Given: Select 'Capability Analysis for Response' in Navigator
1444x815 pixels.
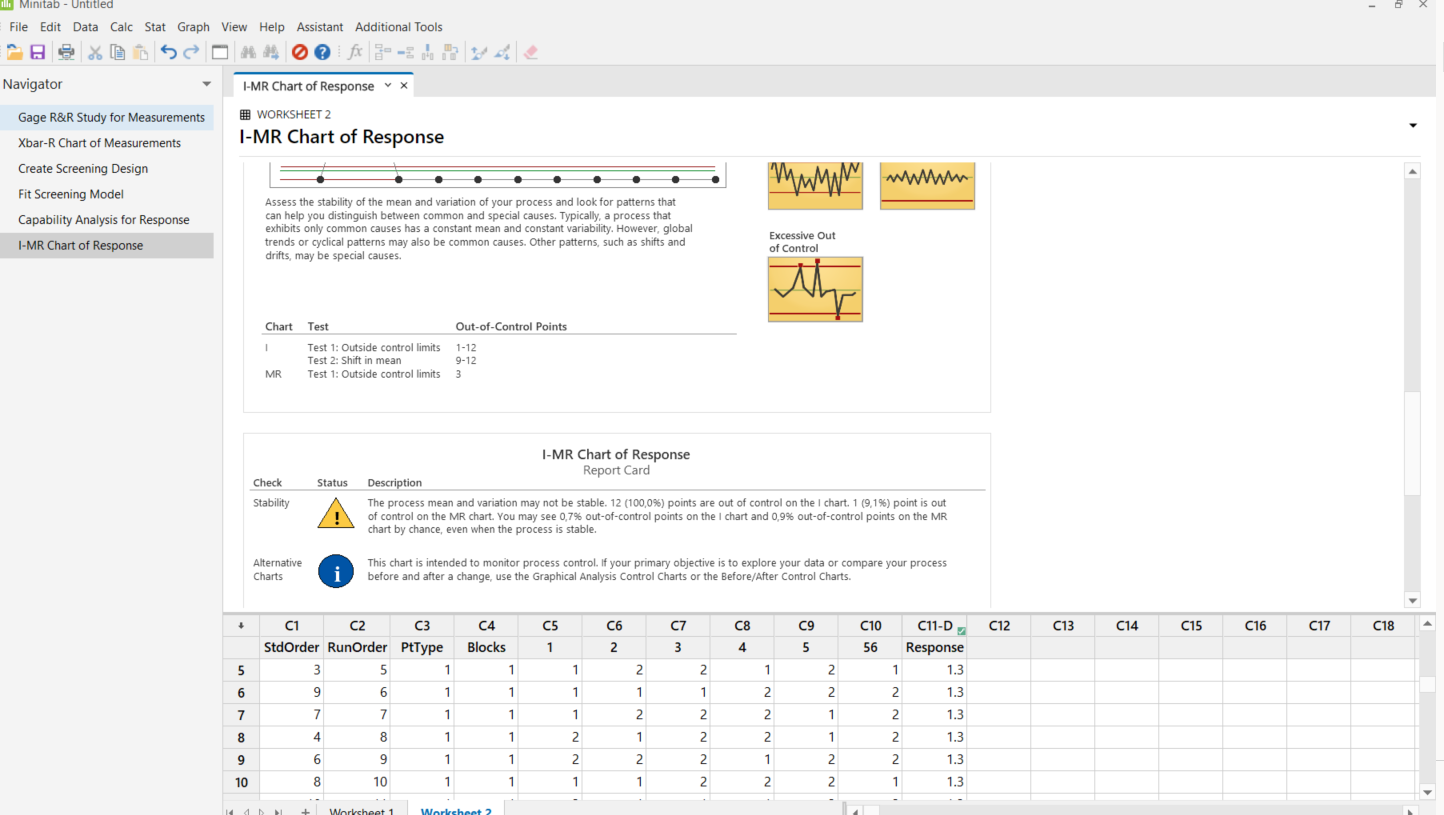Looking at the screenshot, I should point(104,219).
